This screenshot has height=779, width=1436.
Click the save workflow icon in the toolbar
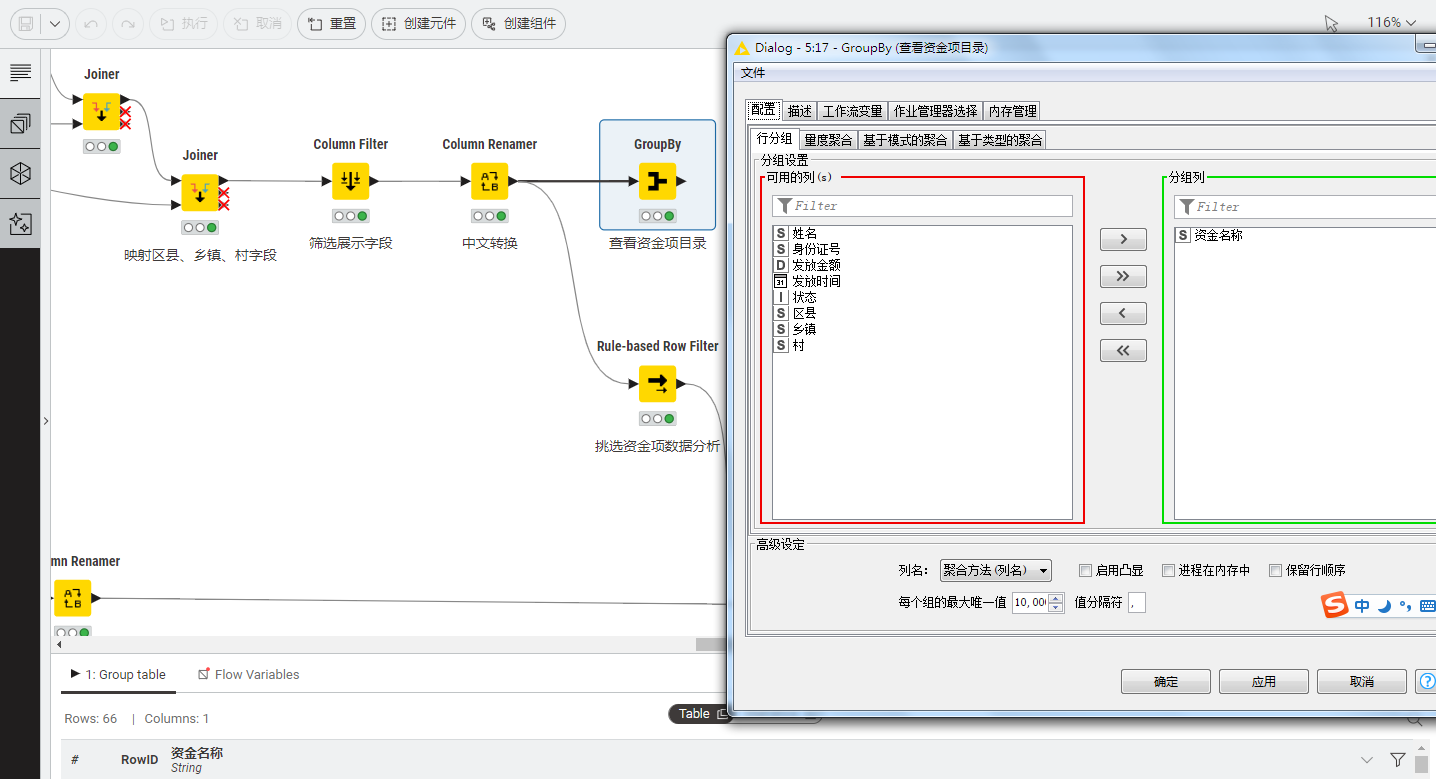(x=24, y=22)
